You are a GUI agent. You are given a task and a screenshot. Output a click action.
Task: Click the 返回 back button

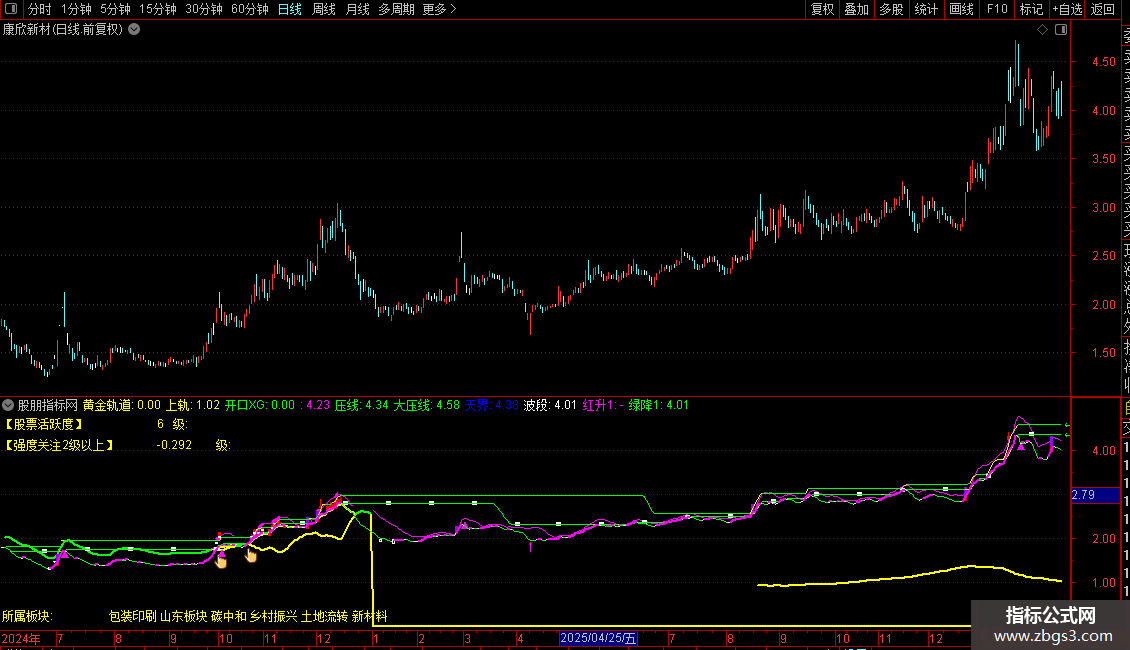pos(1103,9)
